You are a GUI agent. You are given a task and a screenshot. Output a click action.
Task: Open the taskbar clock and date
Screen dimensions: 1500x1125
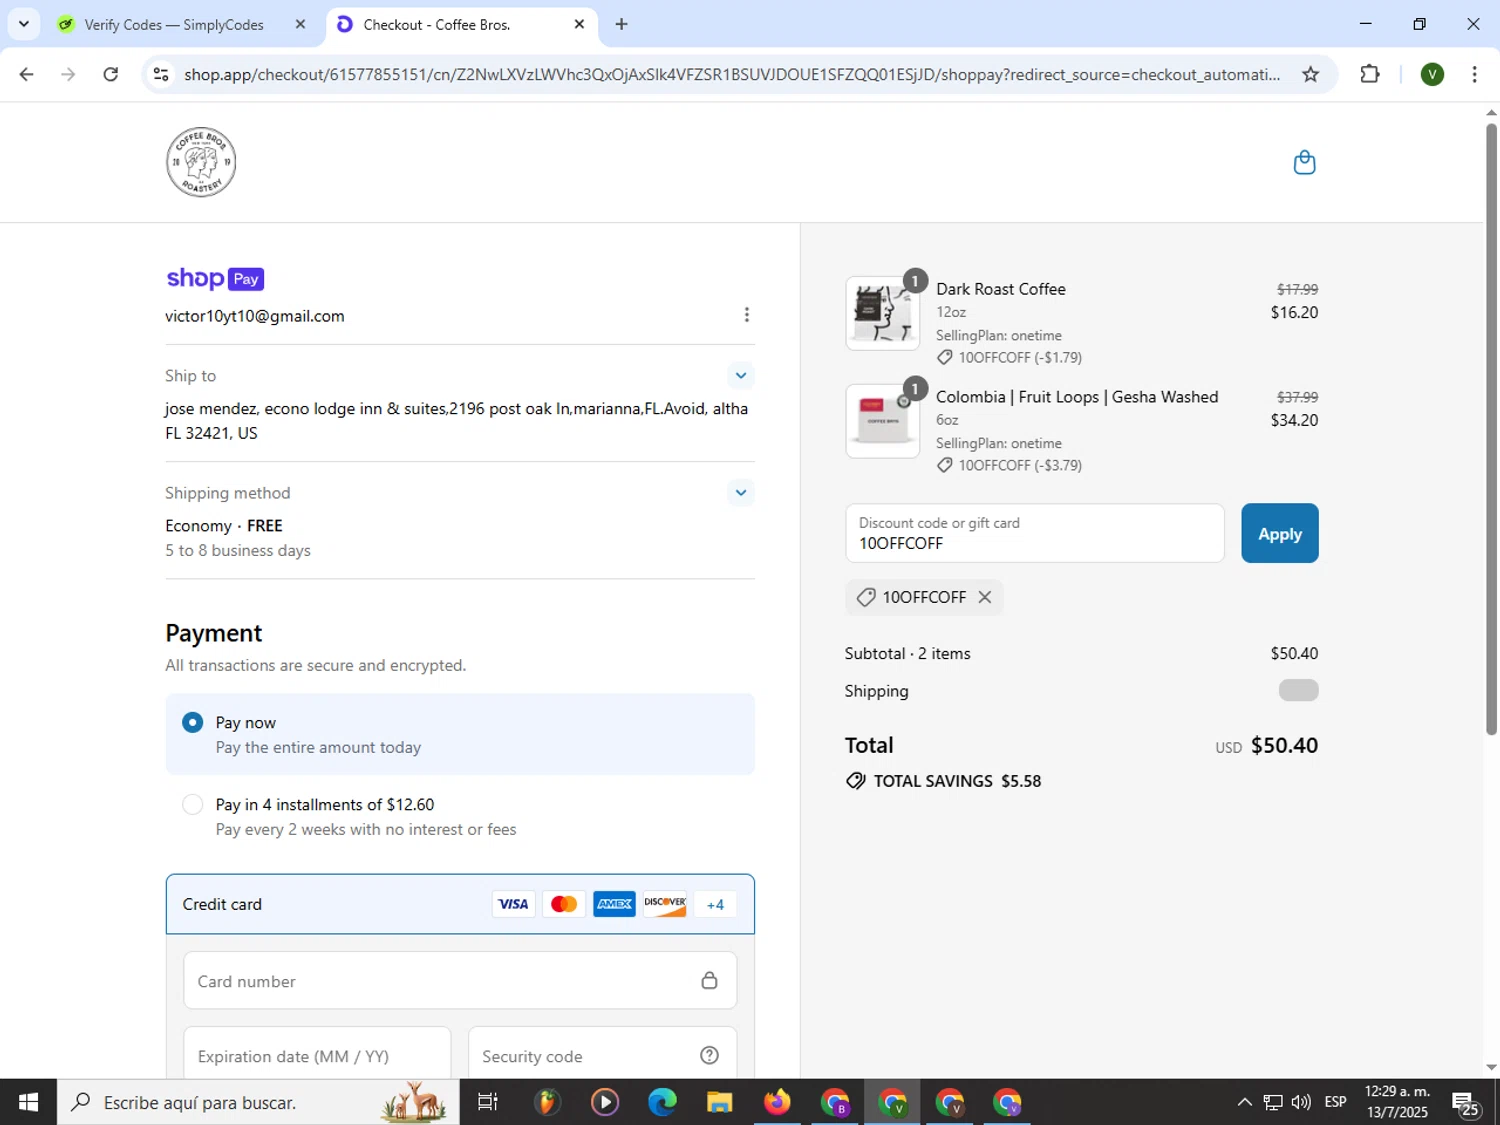point(1397,1102)
